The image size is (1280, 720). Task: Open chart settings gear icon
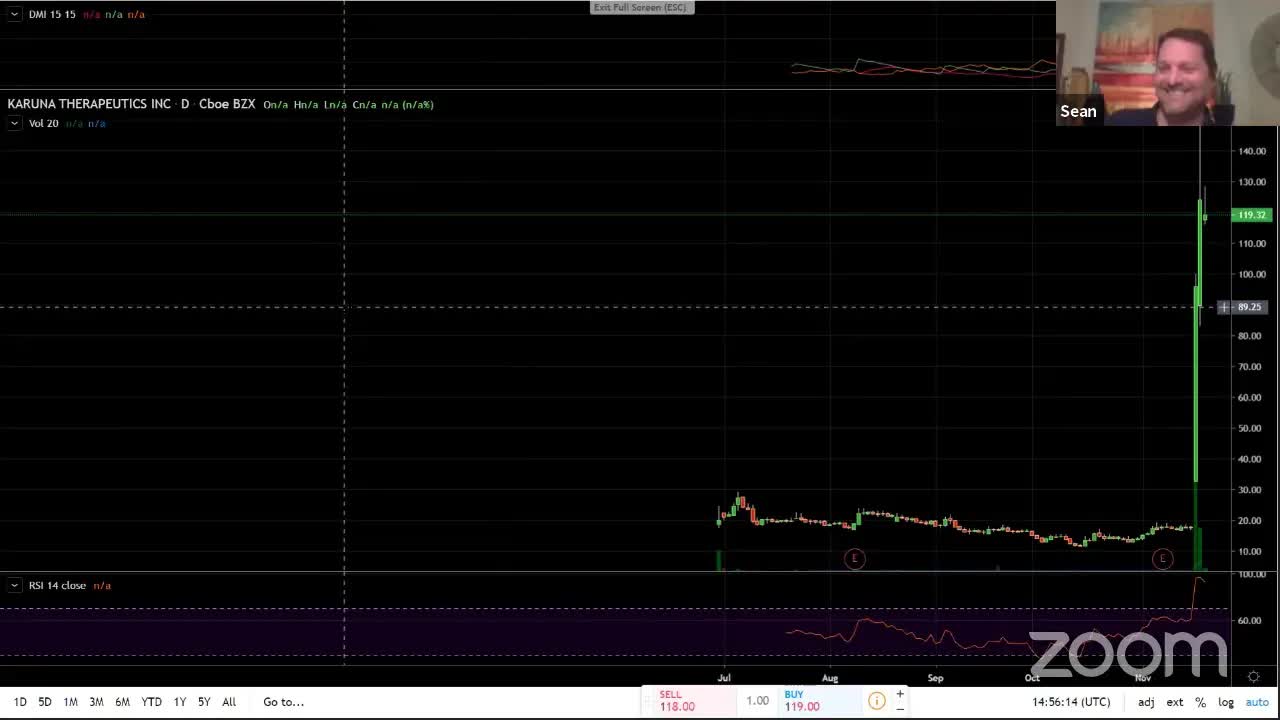pyautogui.click(x=1254, y=677)
